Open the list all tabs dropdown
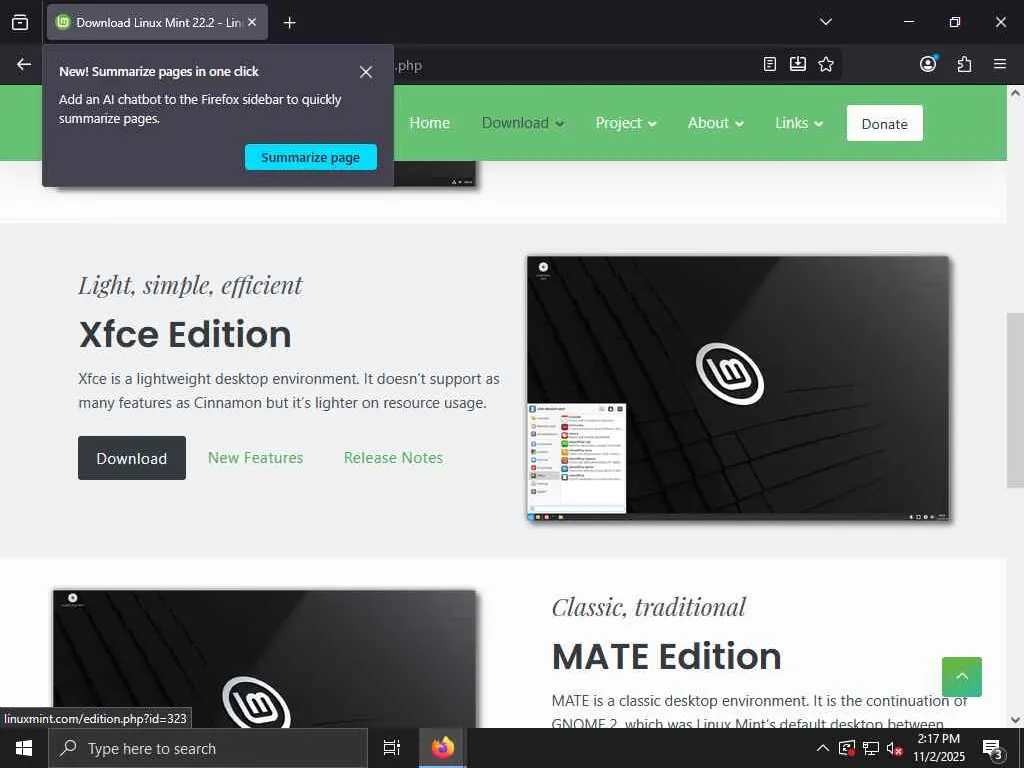The width and height of the screenshot is (1024, 768). [825, 22]
